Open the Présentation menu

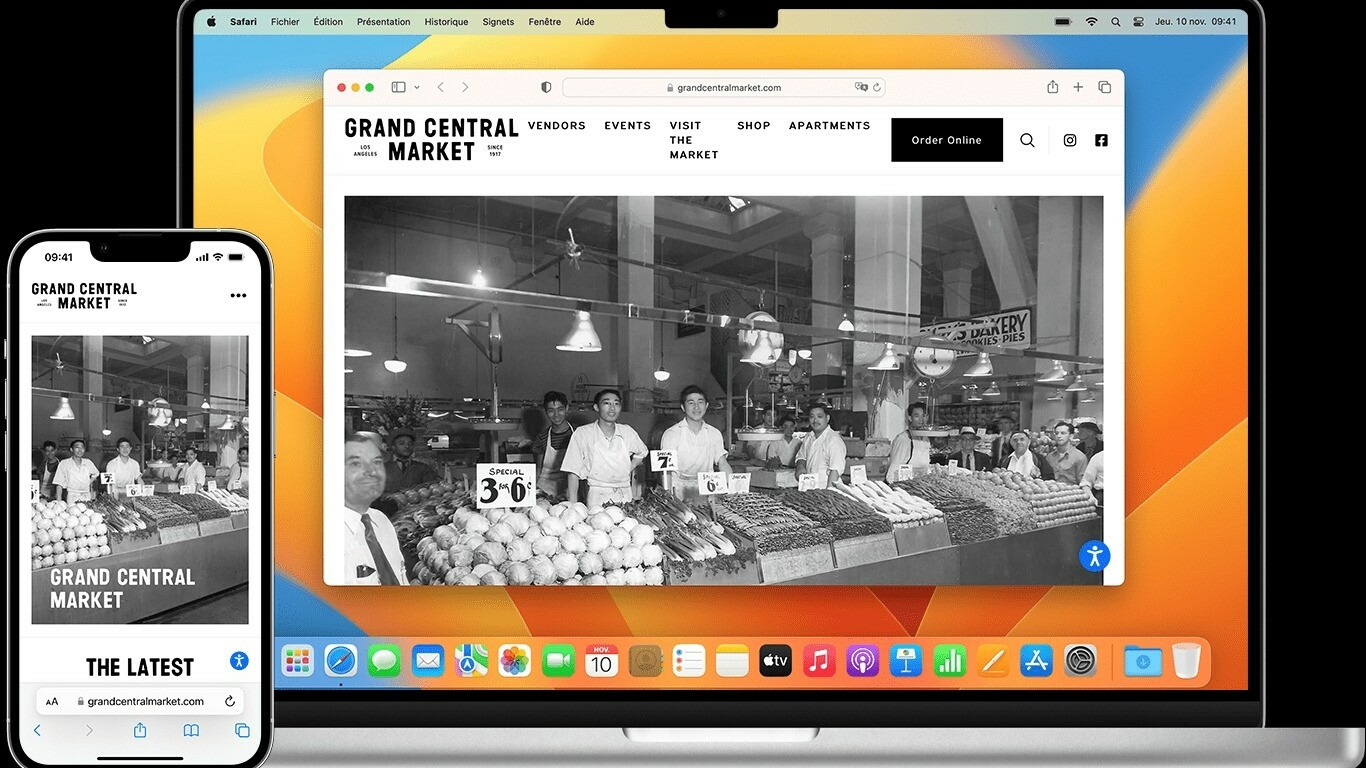pos(384,21)
